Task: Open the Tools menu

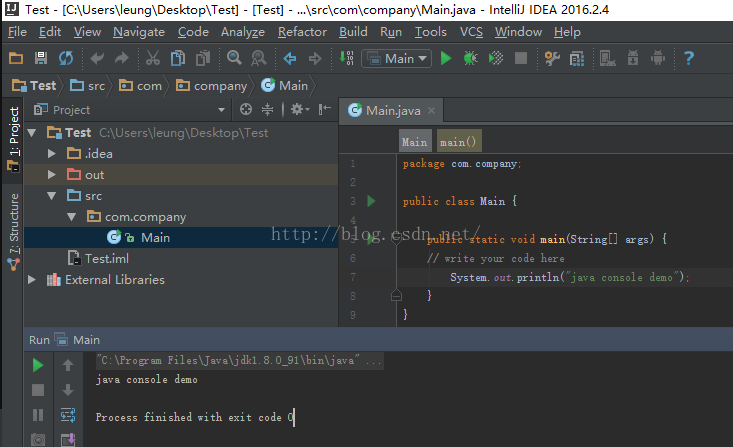Action: click(x=431, y=32)
